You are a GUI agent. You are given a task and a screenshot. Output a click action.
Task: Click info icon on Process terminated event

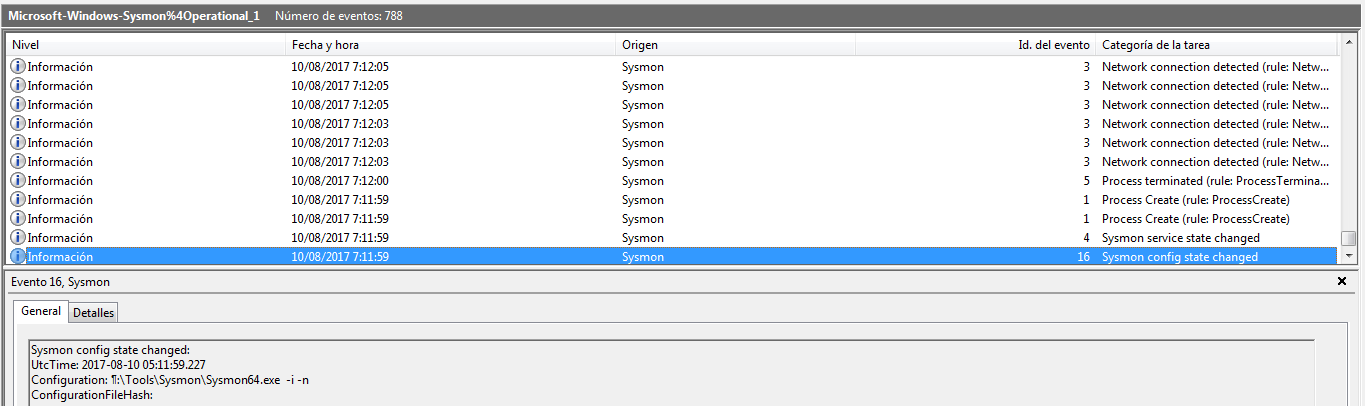pos(18,181)
